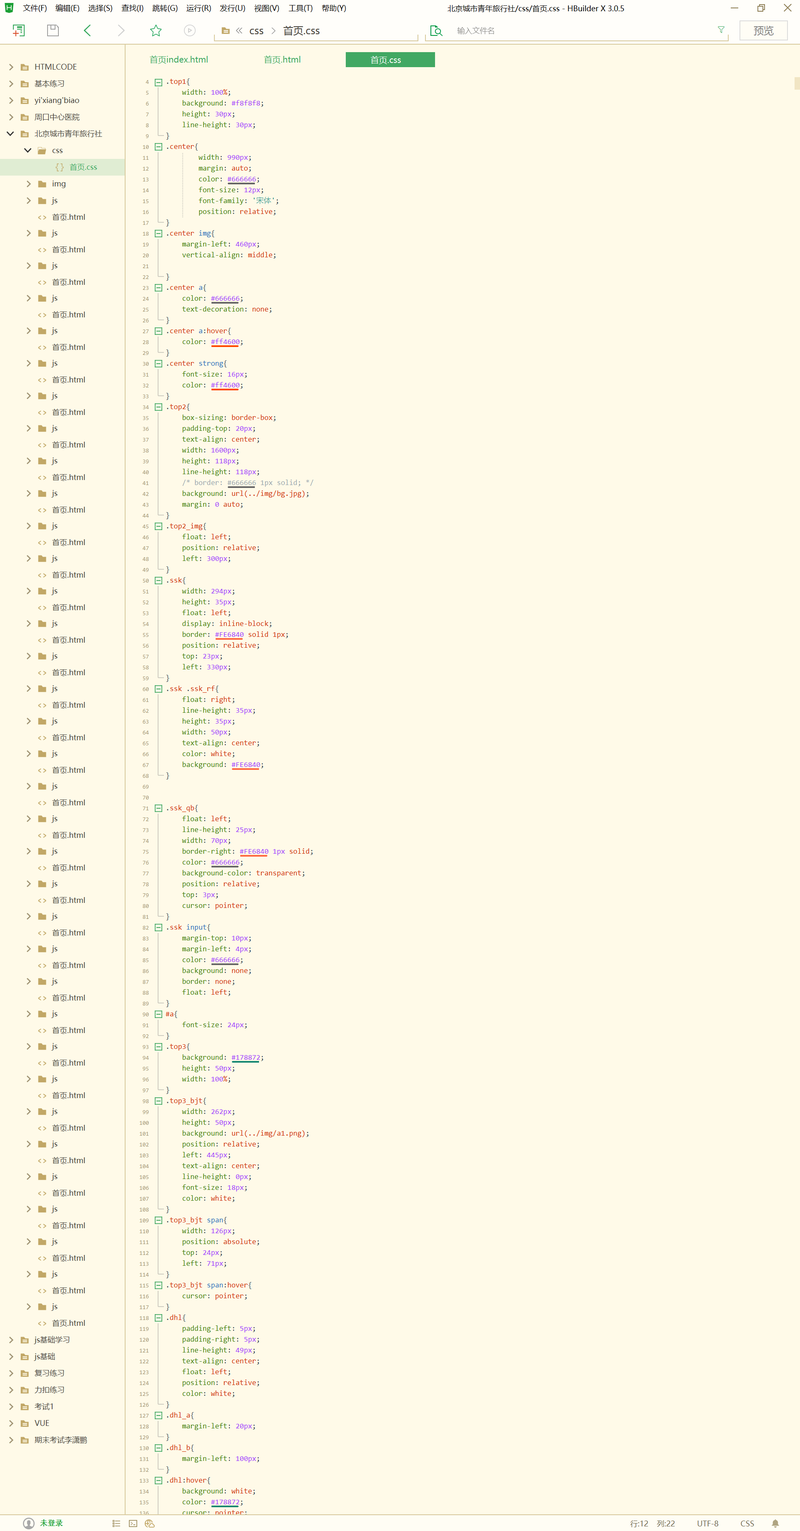This screenshot has height=1531, width=800.
Task: Open the 帮助(Y) menu
Action: [x=334, y=8]
